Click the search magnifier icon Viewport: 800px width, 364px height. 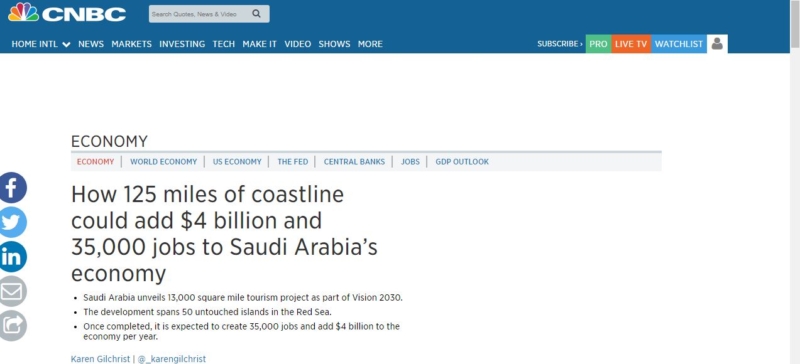(257, 14)
